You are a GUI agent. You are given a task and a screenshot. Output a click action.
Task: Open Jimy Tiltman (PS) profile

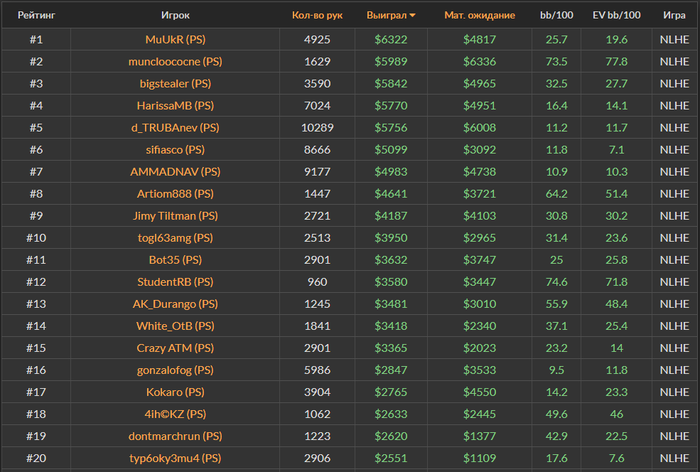[x=175, y=215]
